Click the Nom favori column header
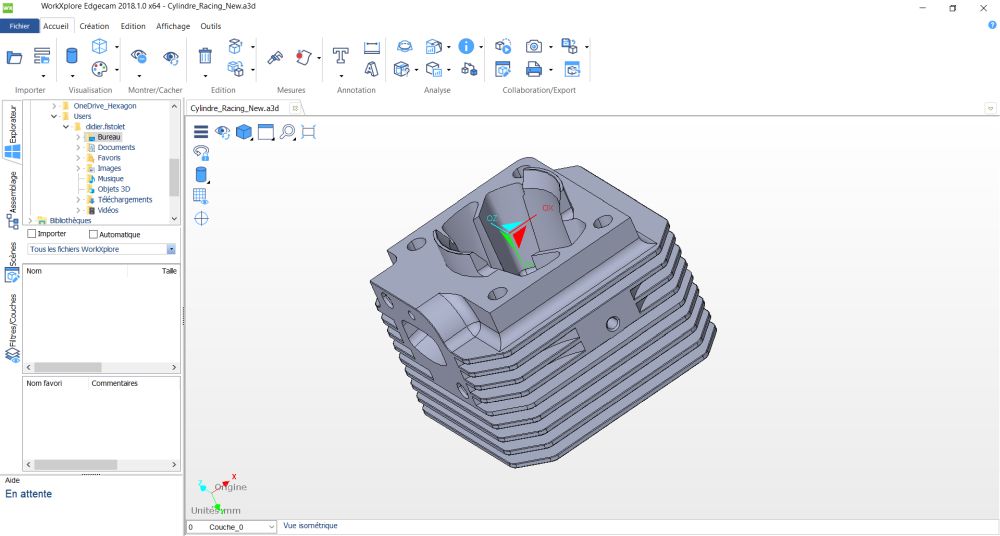The width and height of the screenshot is (1000, 536). point(55,383)
